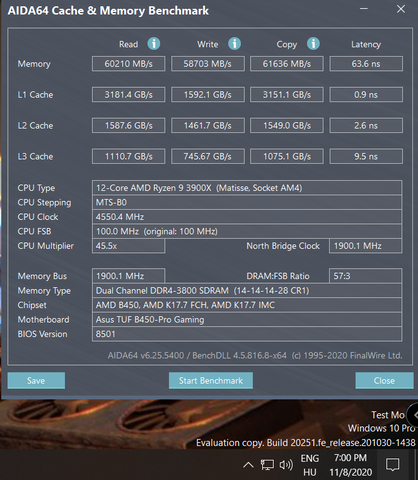Select L3 Cache write value 745.67 GB/s
The height and width of the screenshot is (480, 418).
pyautogui.click(x=208, y=156)
